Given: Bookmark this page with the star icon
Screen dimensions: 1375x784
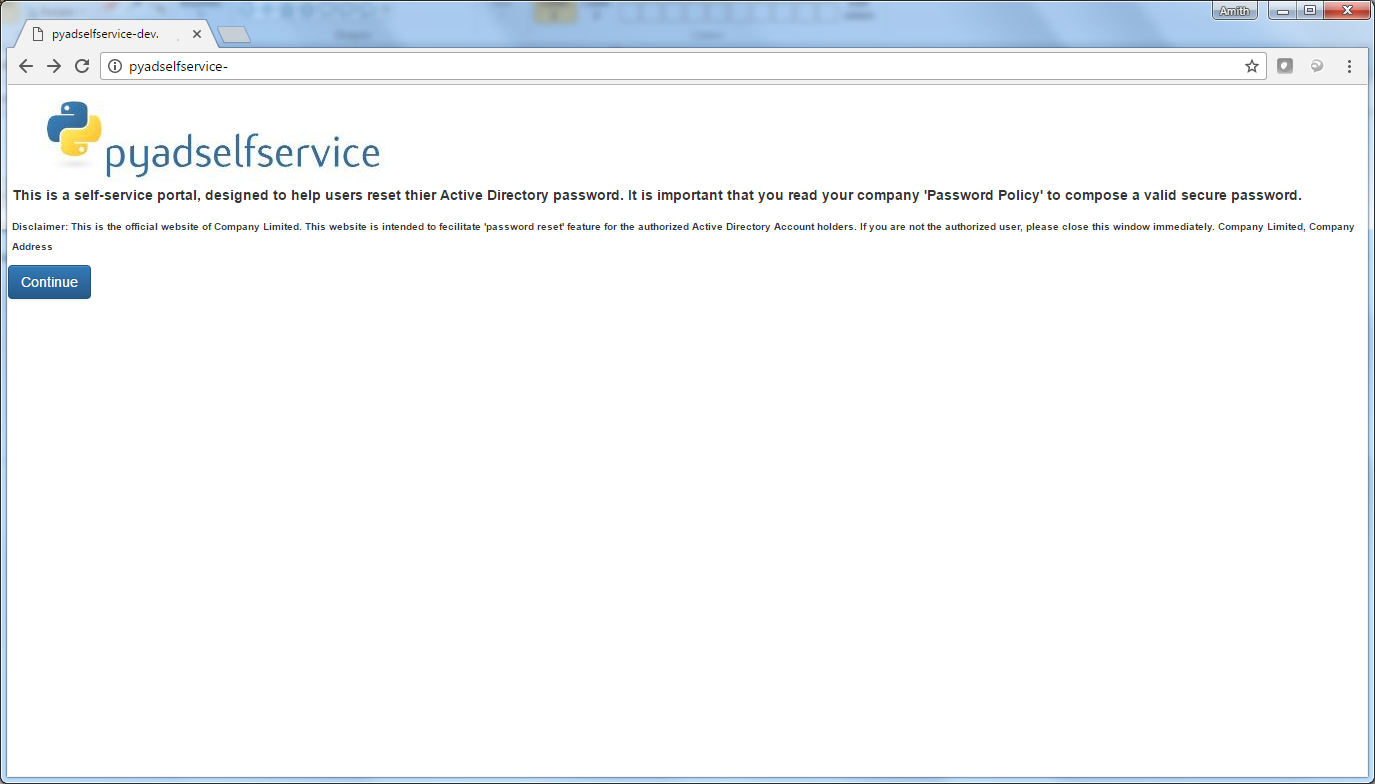Looking at the screenshot, I should [1251, 66].
